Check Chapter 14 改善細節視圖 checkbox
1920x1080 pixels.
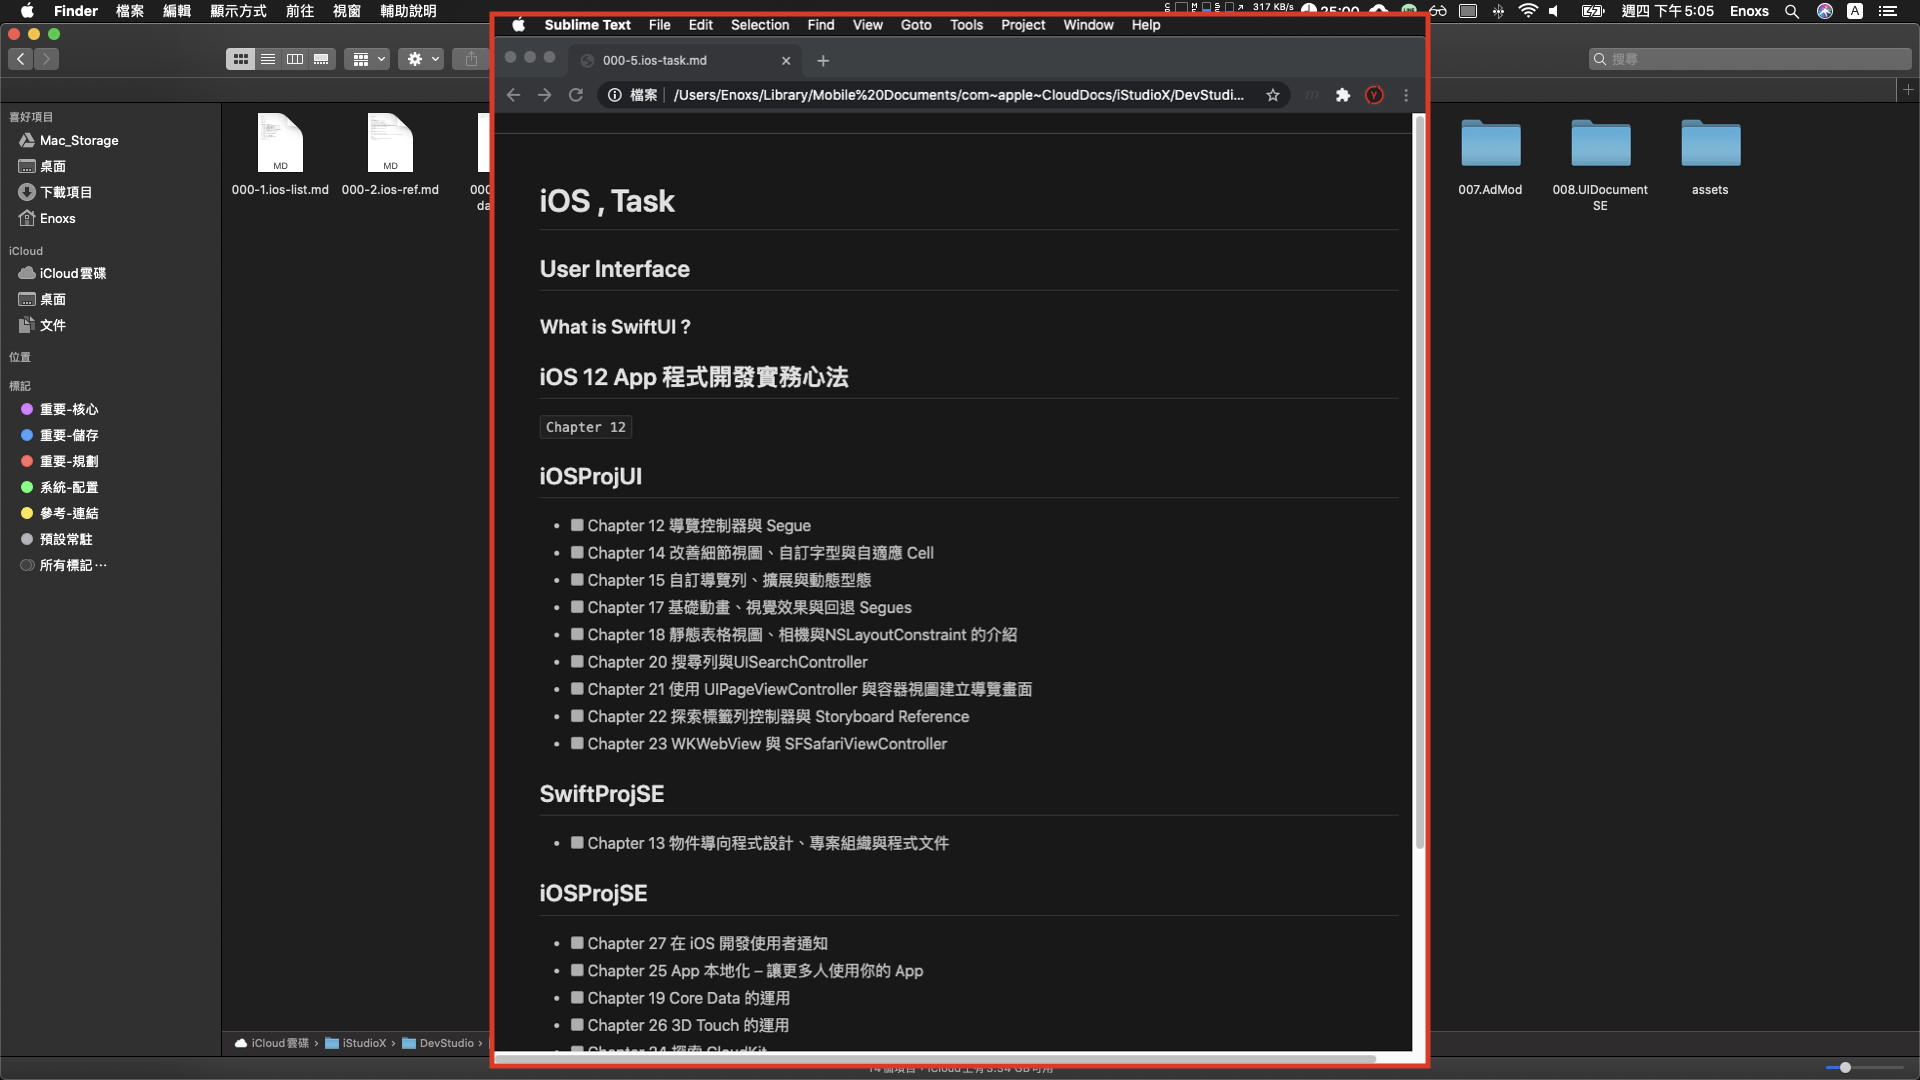(577, 552)
